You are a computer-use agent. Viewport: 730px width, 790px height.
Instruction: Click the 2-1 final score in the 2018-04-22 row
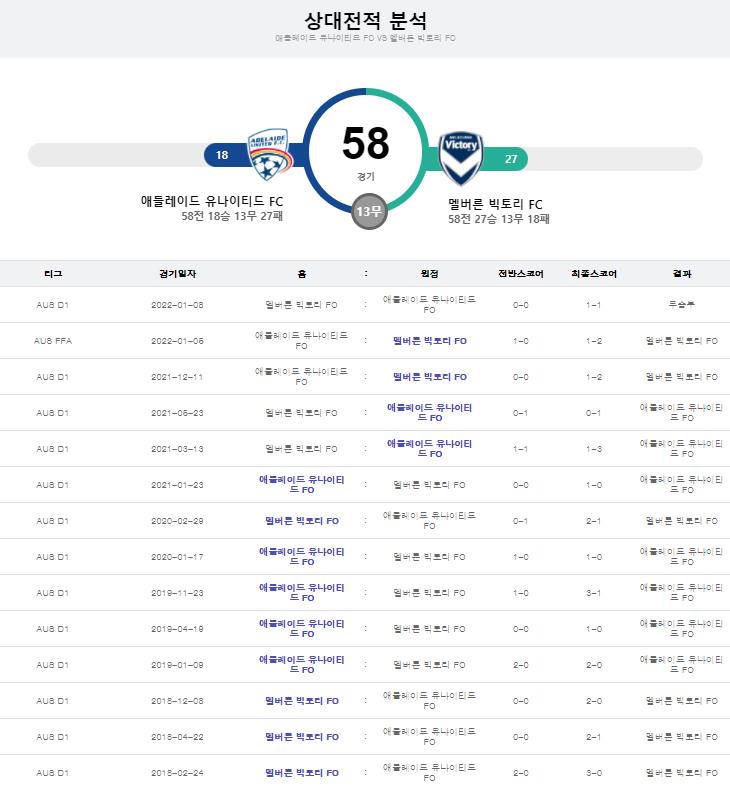coord(593,737)
